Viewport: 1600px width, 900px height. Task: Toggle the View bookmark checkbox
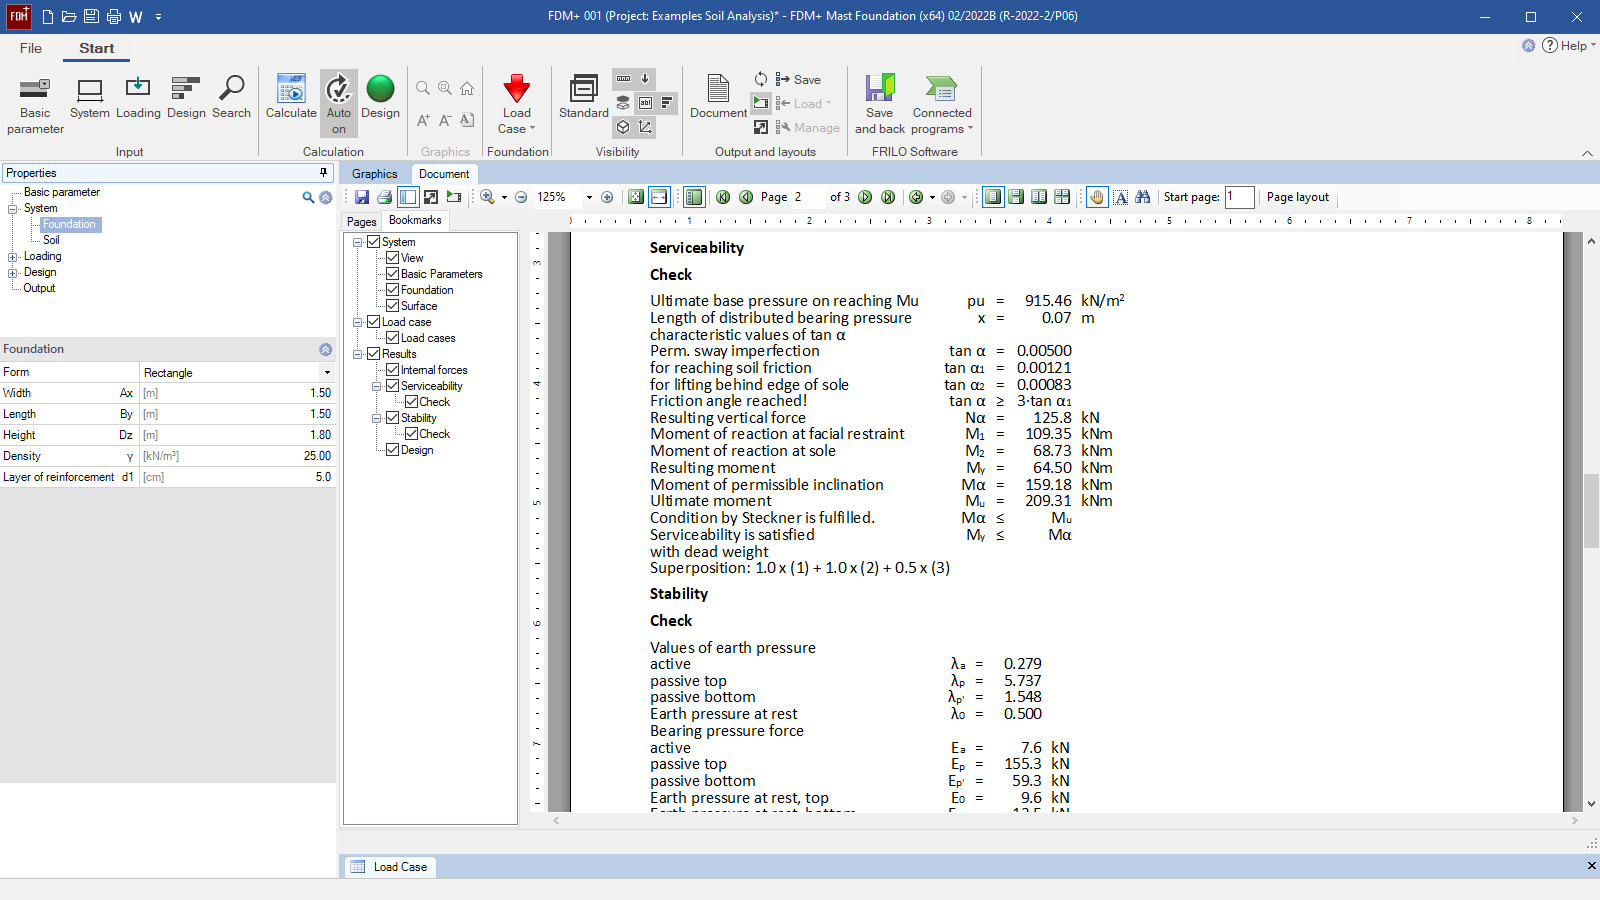click(393, 258)
